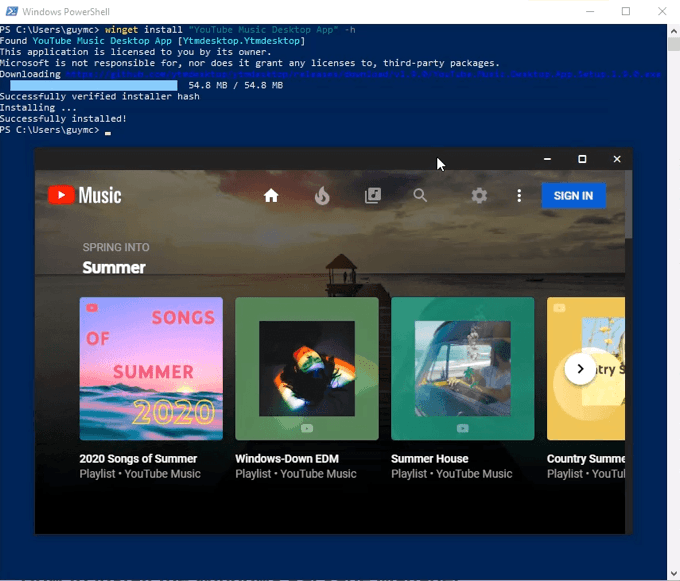
Task: Click the YouTube Music logo
Action: 84,196
